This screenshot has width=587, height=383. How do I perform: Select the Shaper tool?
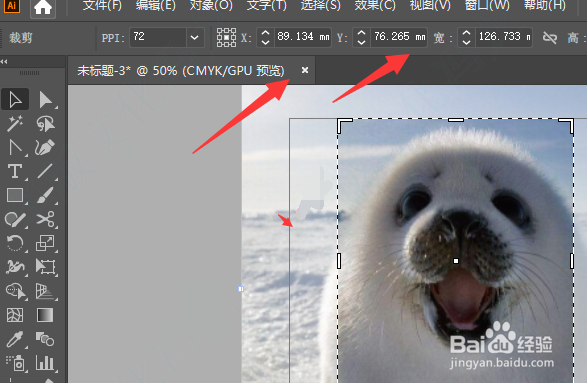click(15, 219)
